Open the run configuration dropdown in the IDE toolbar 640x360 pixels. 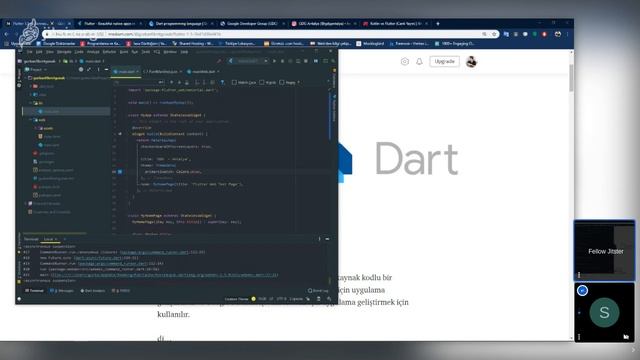click(247, 61)
